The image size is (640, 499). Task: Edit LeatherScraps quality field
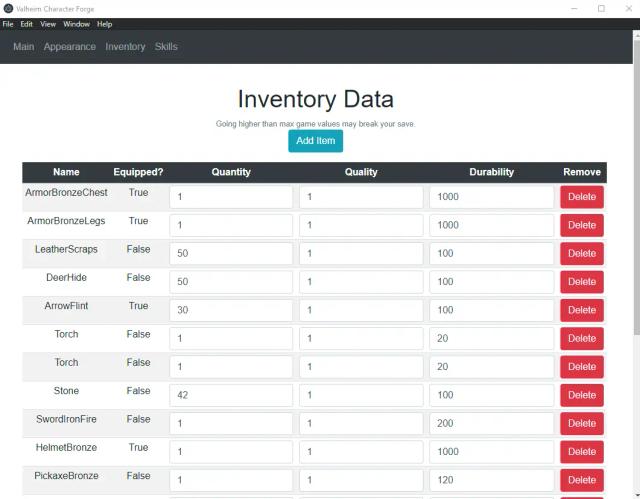(x=361, y=253)
